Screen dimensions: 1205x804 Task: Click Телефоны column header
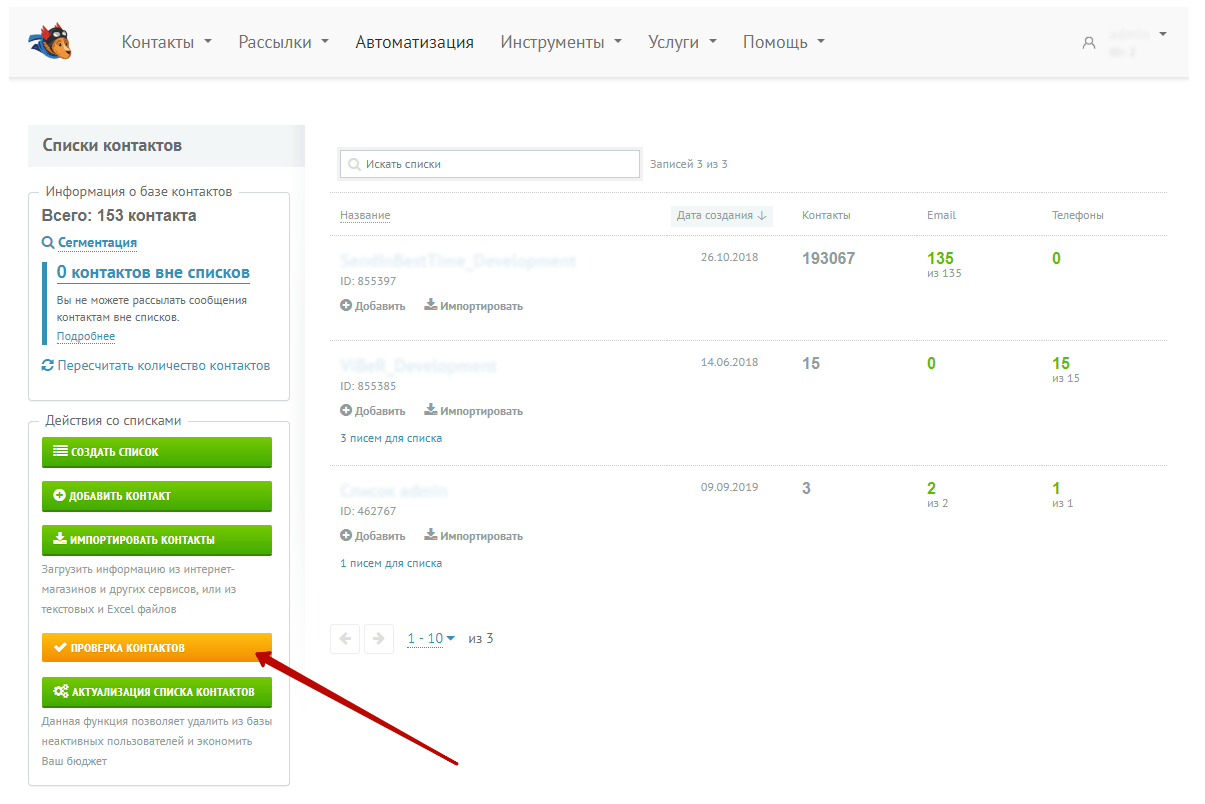pos(1078,216)
